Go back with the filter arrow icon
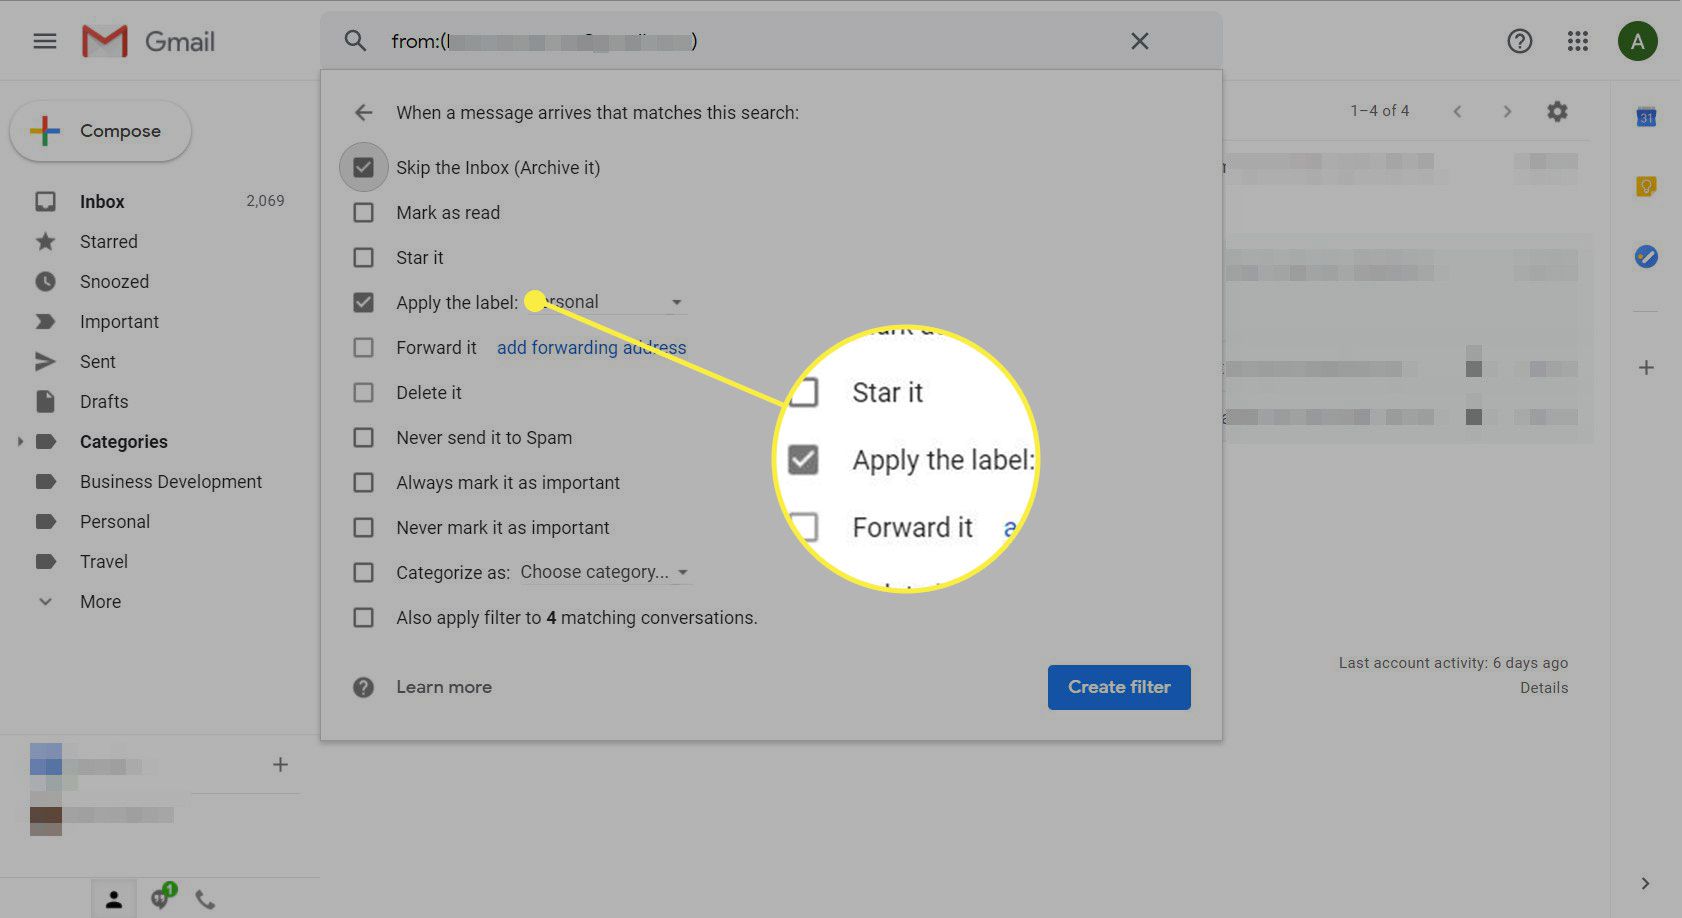This screenshot has height=918, width=1682. [x=364, y=112]
